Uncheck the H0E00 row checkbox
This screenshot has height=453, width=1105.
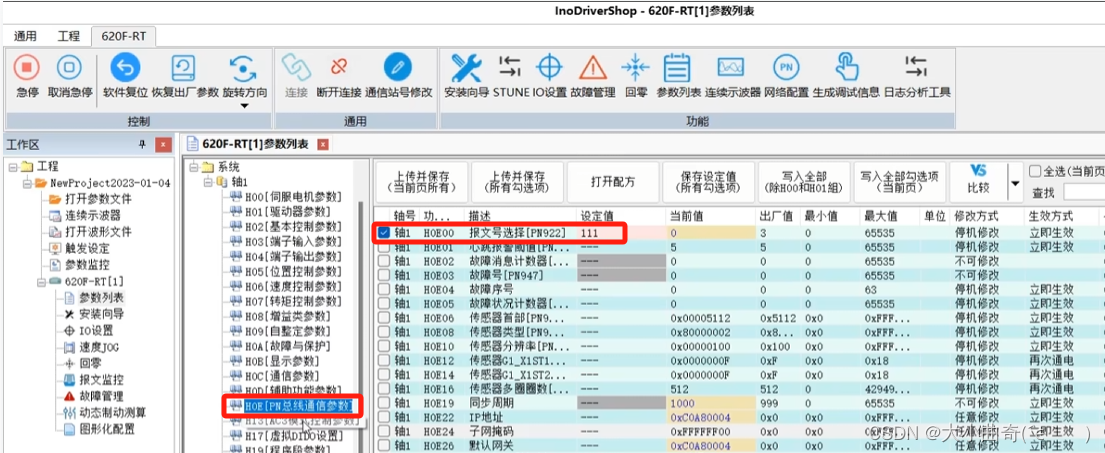coord(383,232)
